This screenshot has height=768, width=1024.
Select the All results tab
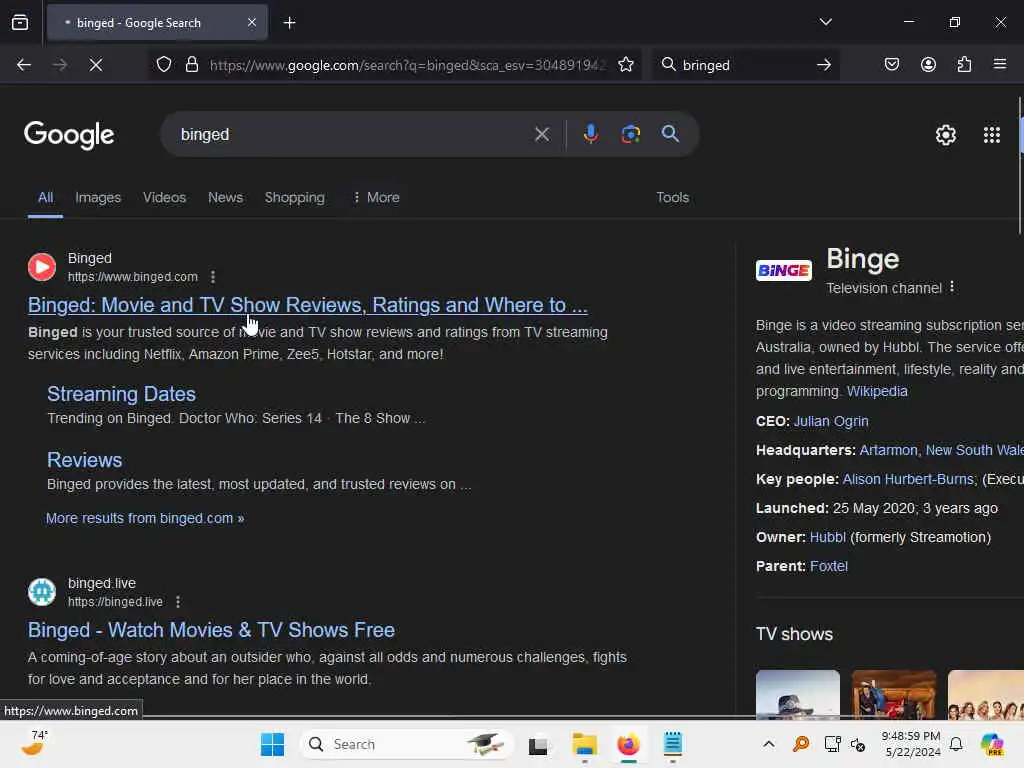[45, 197]
